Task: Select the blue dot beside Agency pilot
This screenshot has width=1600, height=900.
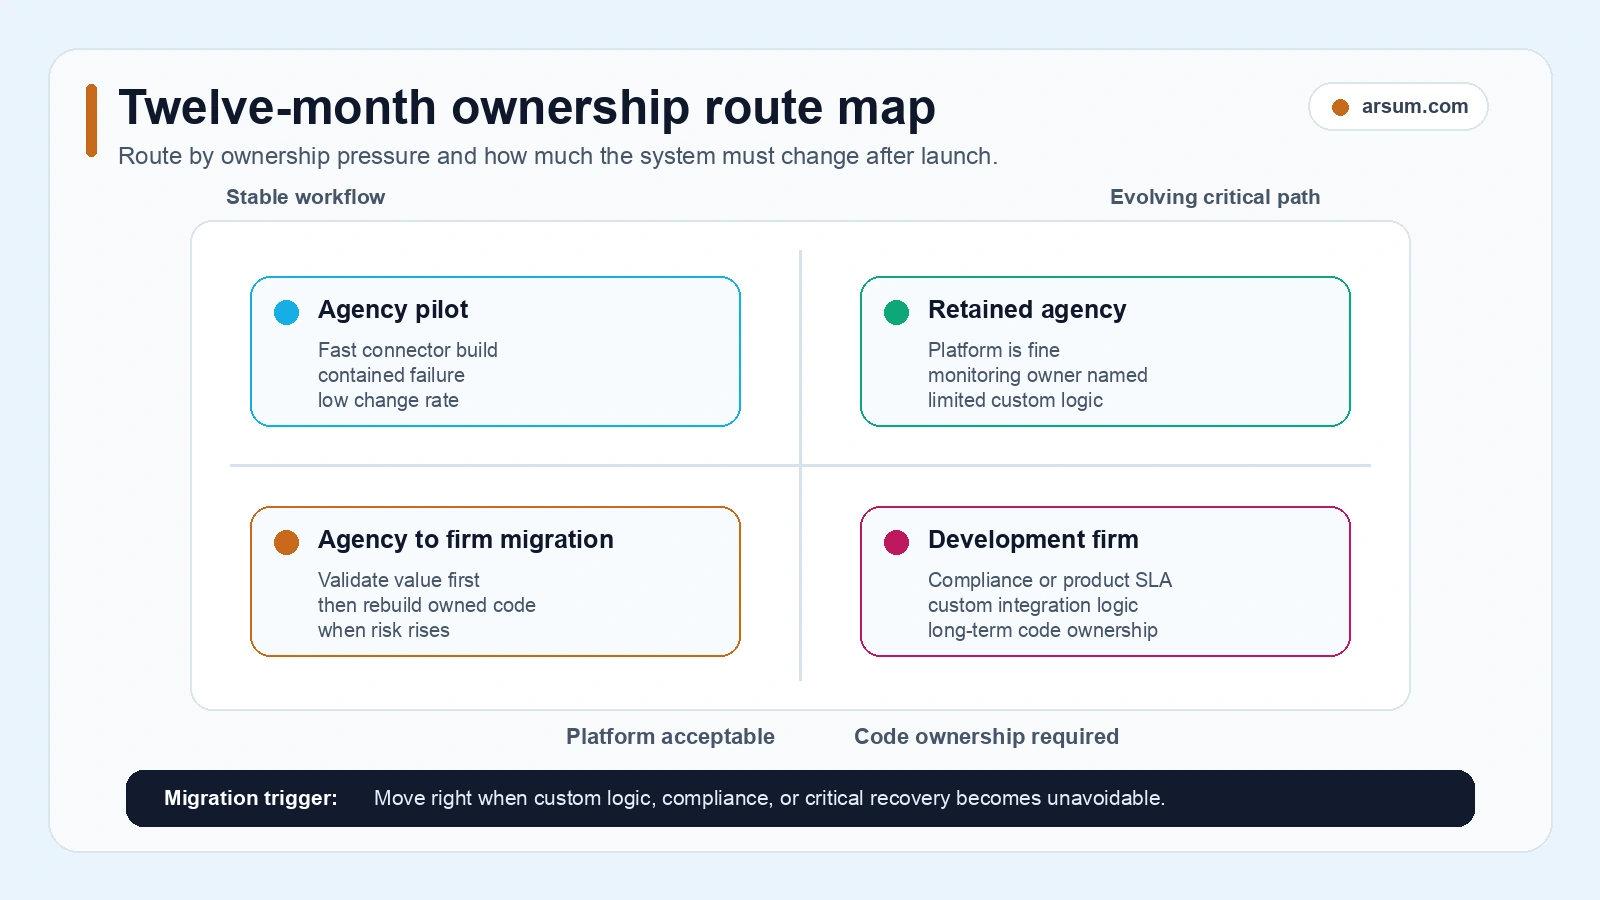Action: click(287, 312)
